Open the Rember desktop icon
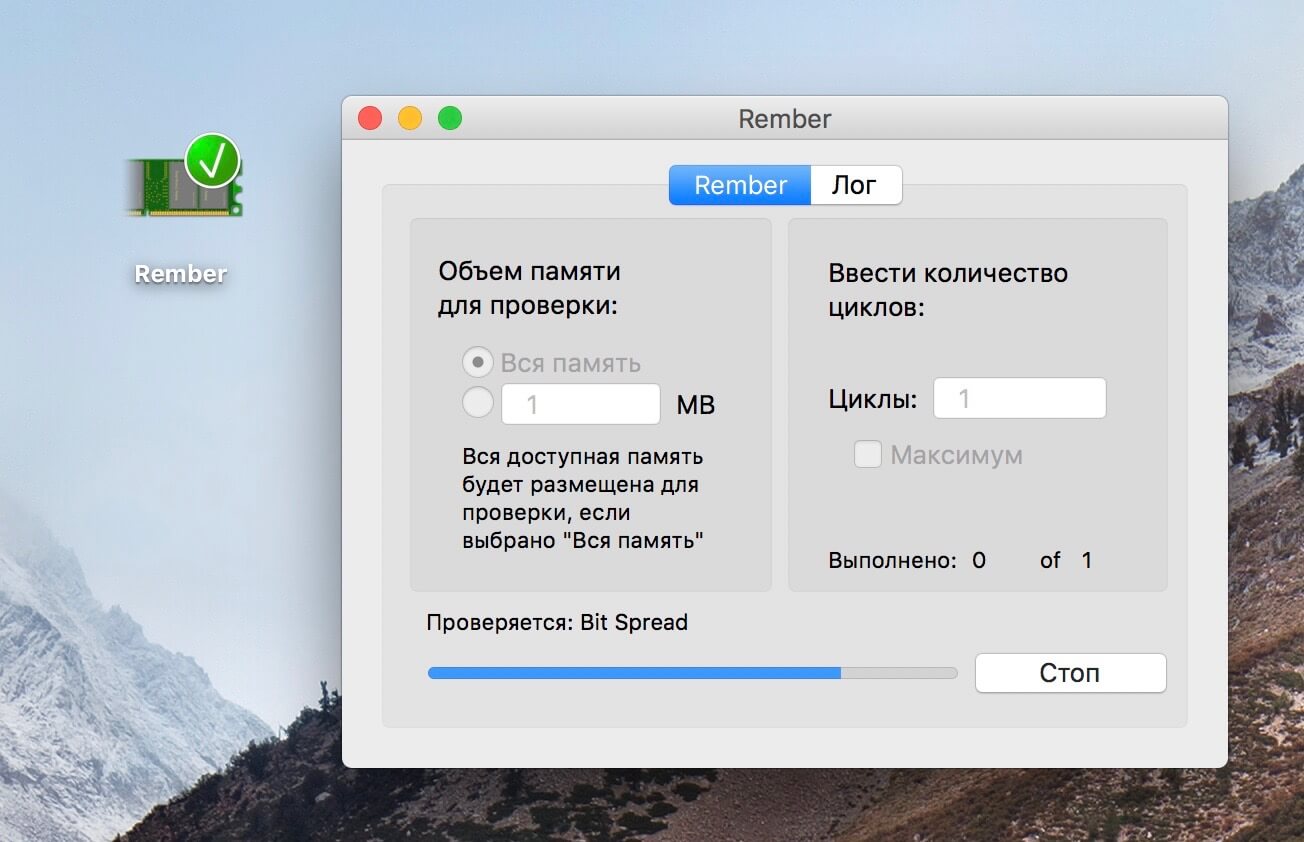This screenshot has height=842, width=1304. pos(184,178)
